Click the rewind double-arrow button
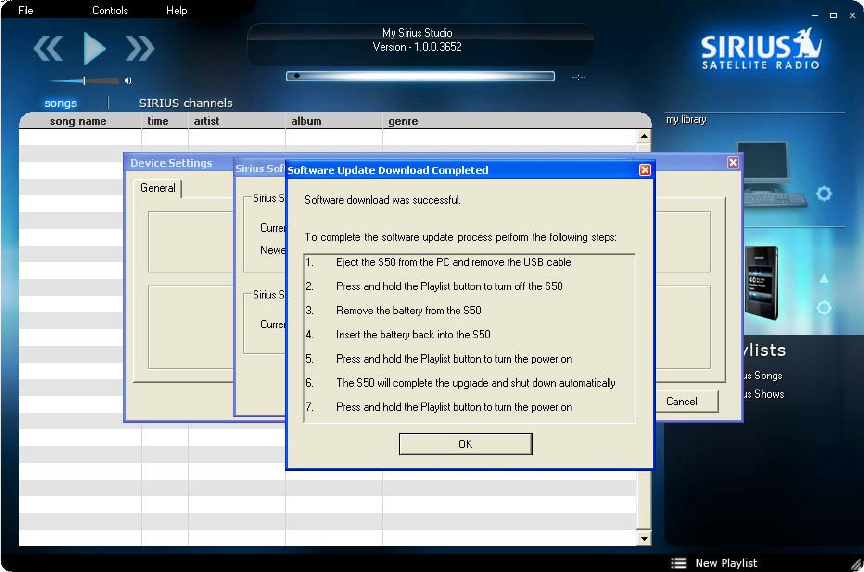864x572 pixels. point(48,48)
